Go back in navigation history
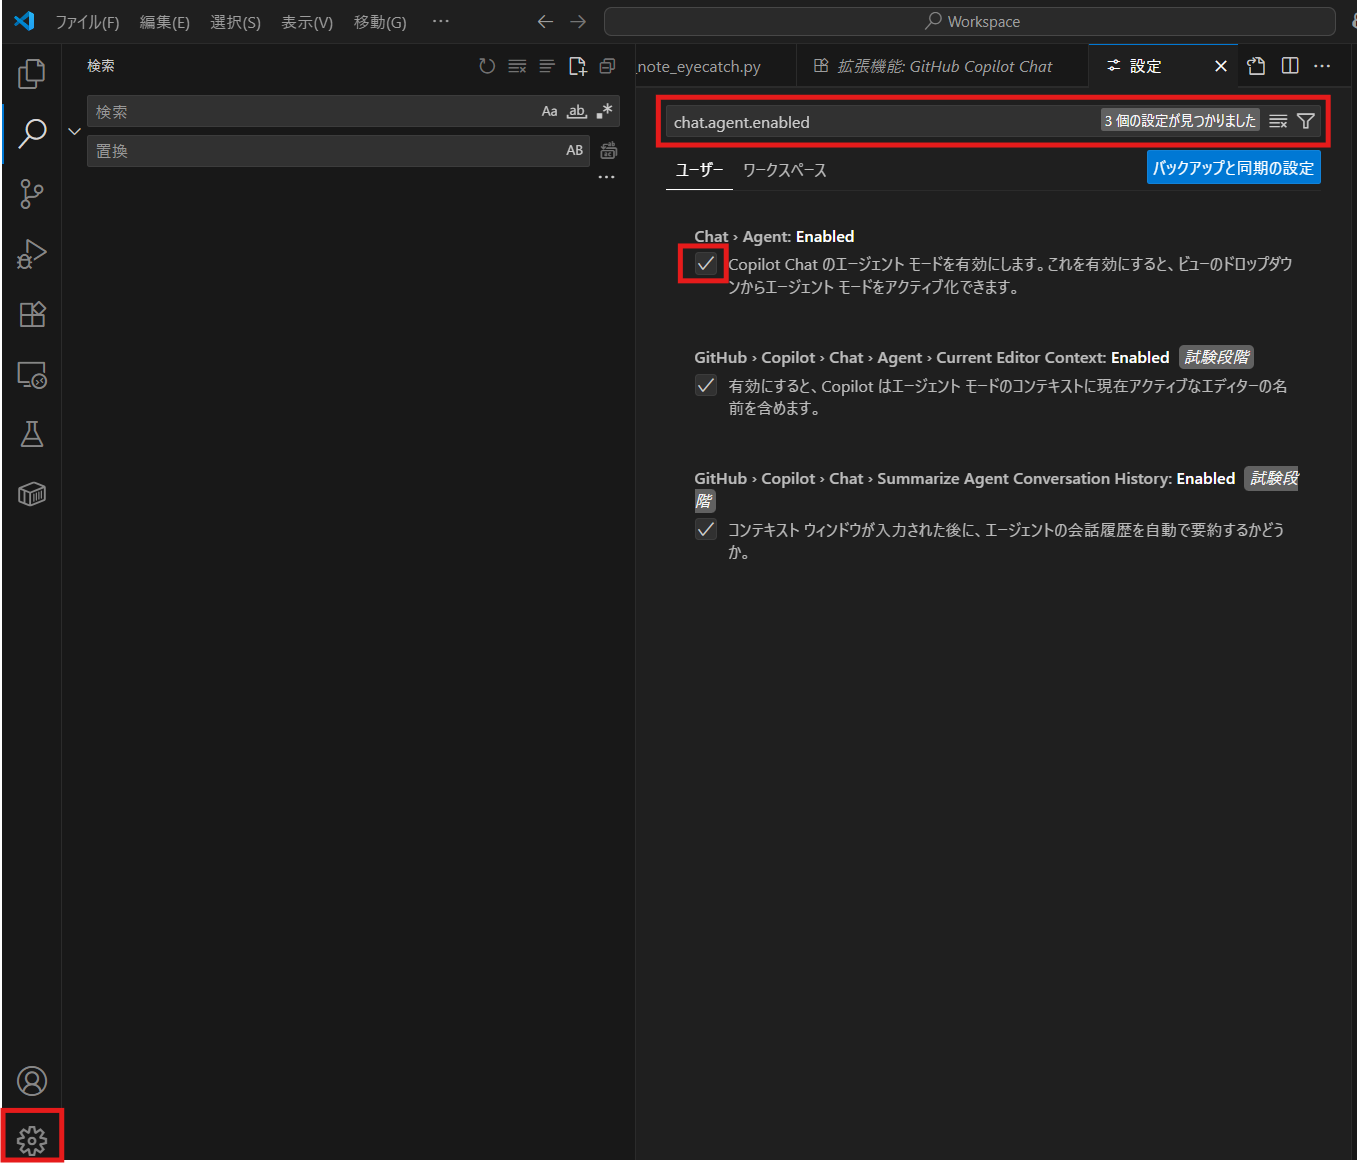The image size is (1357, 1163). coord(545,21)
